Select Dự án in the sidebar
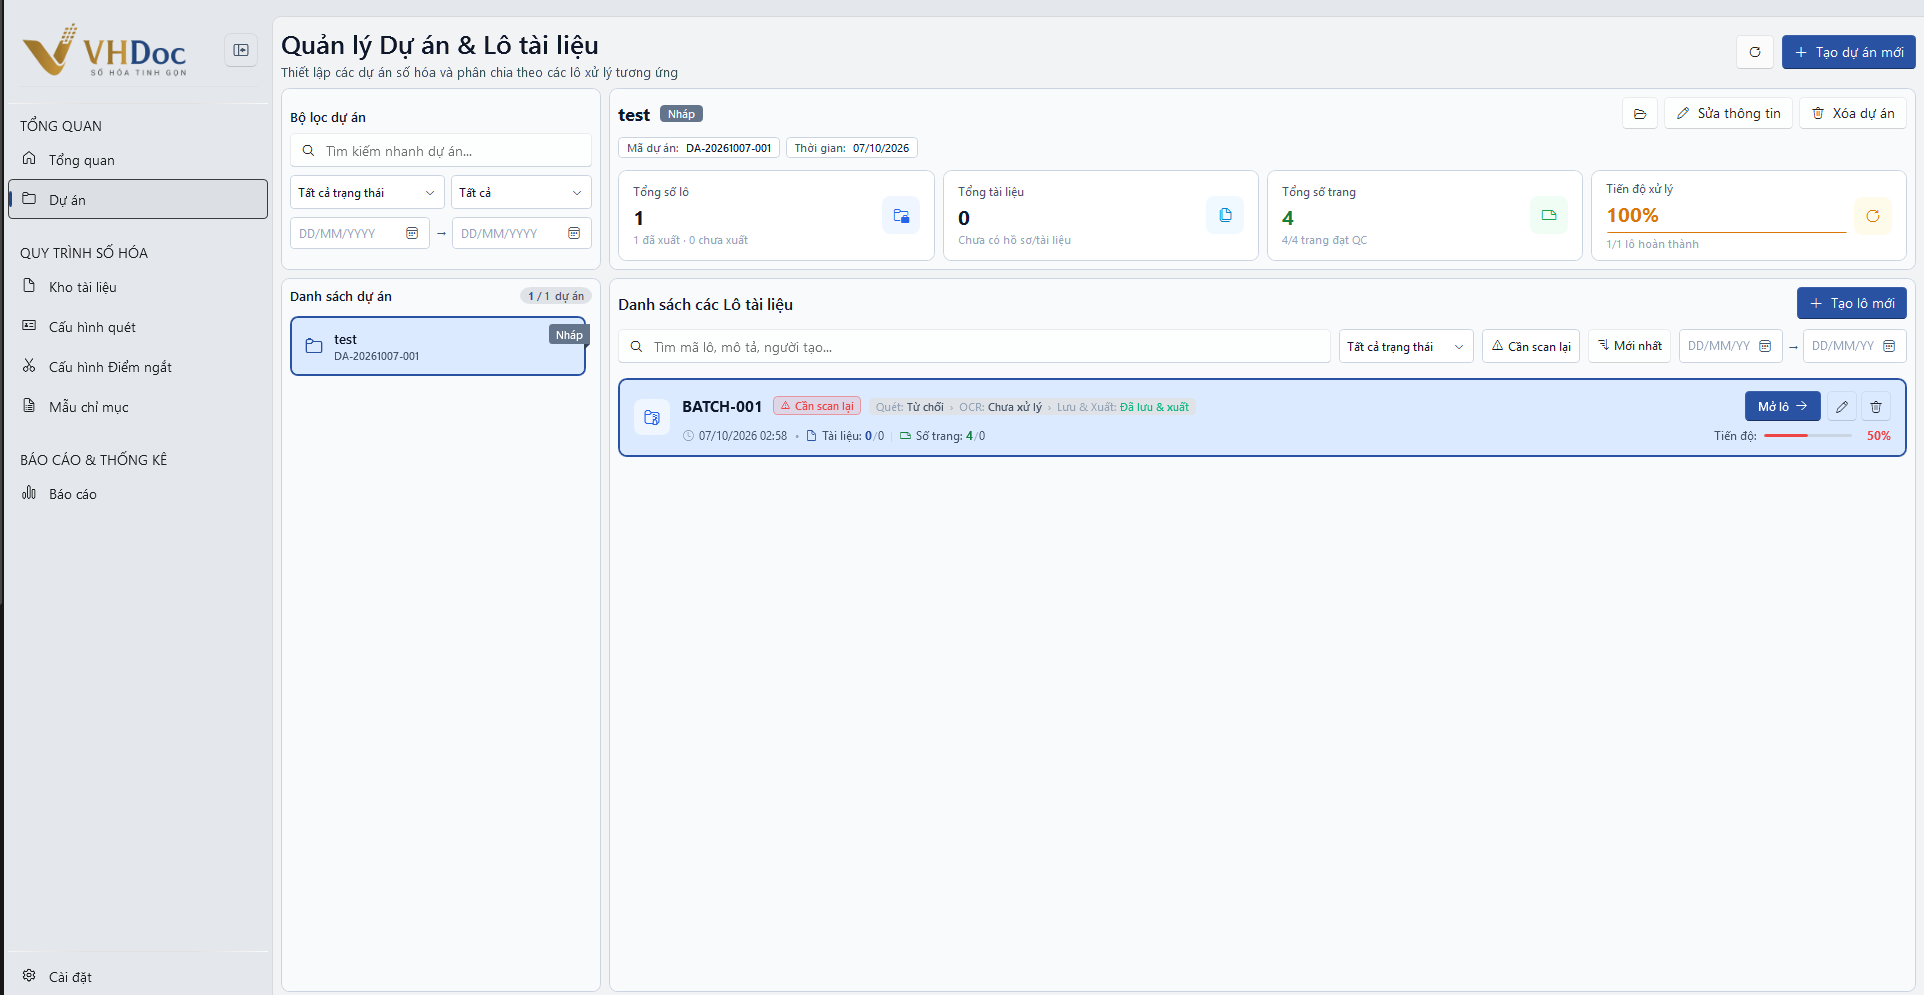Screen dimensions: 1924x995 click(x=138, y=199)
